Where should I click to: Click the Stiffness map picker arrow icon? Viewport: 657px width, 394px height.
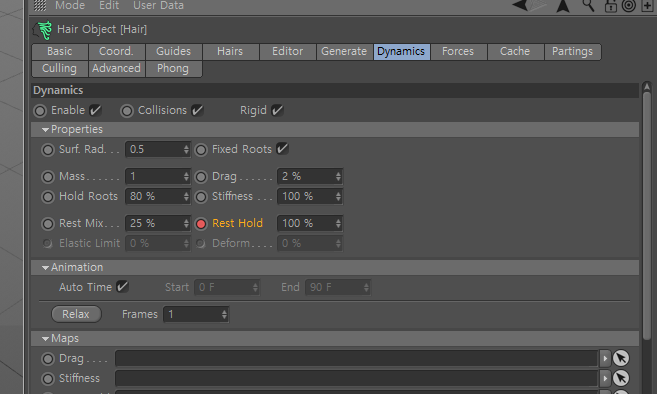[x=621, y=378]
